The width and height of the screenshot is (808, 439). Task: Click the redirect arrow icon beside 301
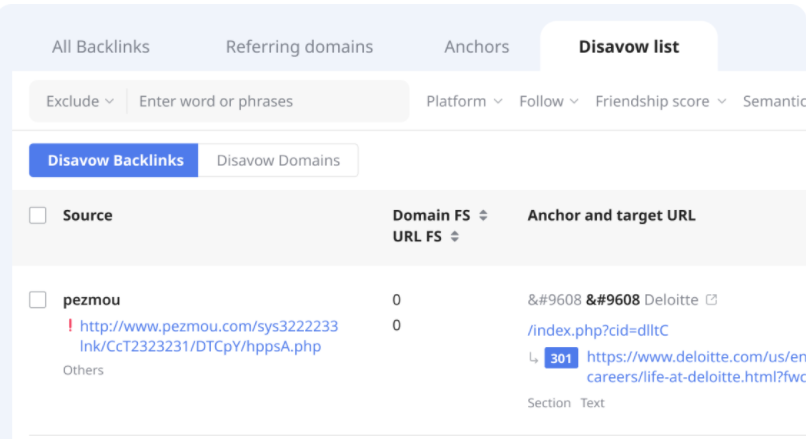(x=533, y=358)
